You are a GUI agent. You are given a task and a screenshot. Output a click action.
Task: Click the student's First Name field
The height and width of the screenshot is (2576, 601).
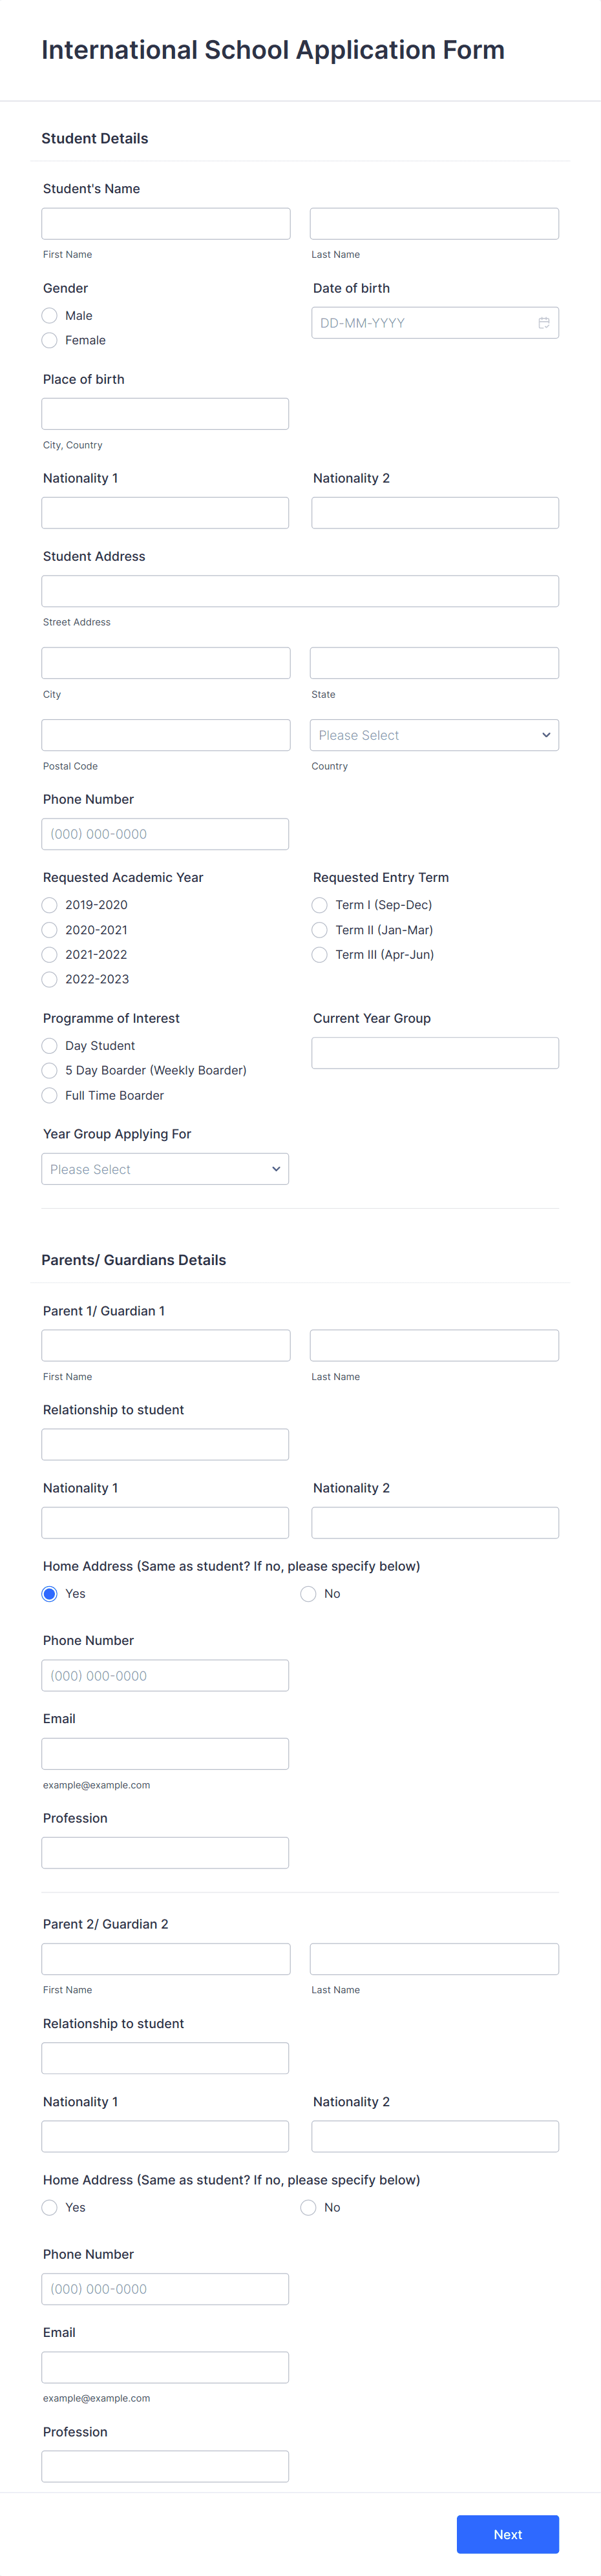[x=165, y=222]
